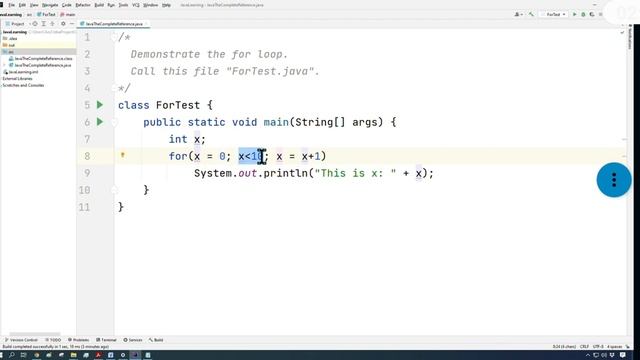Click collapse all in Project panel
This screenshot has height=360, width=640.
coord(52,24)
